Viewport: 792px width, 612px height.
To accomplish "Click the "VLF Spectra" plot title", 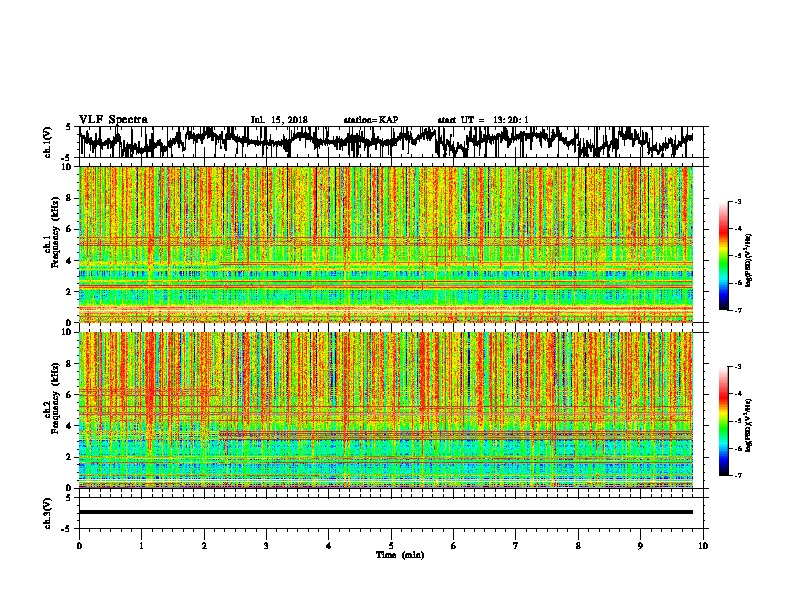I will (113, 119).
